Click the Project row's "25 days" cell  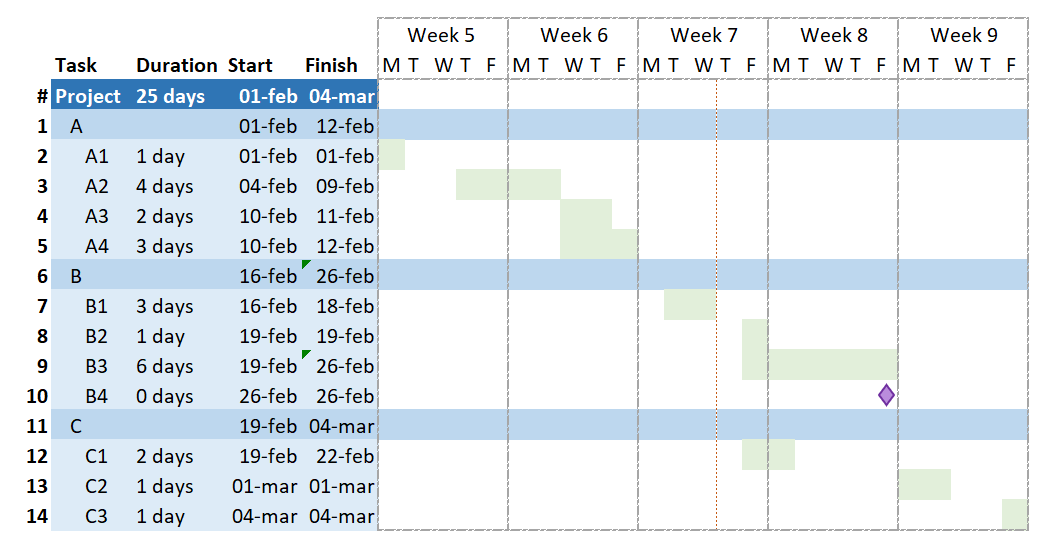pyautogui.click(x=171, y=96)
